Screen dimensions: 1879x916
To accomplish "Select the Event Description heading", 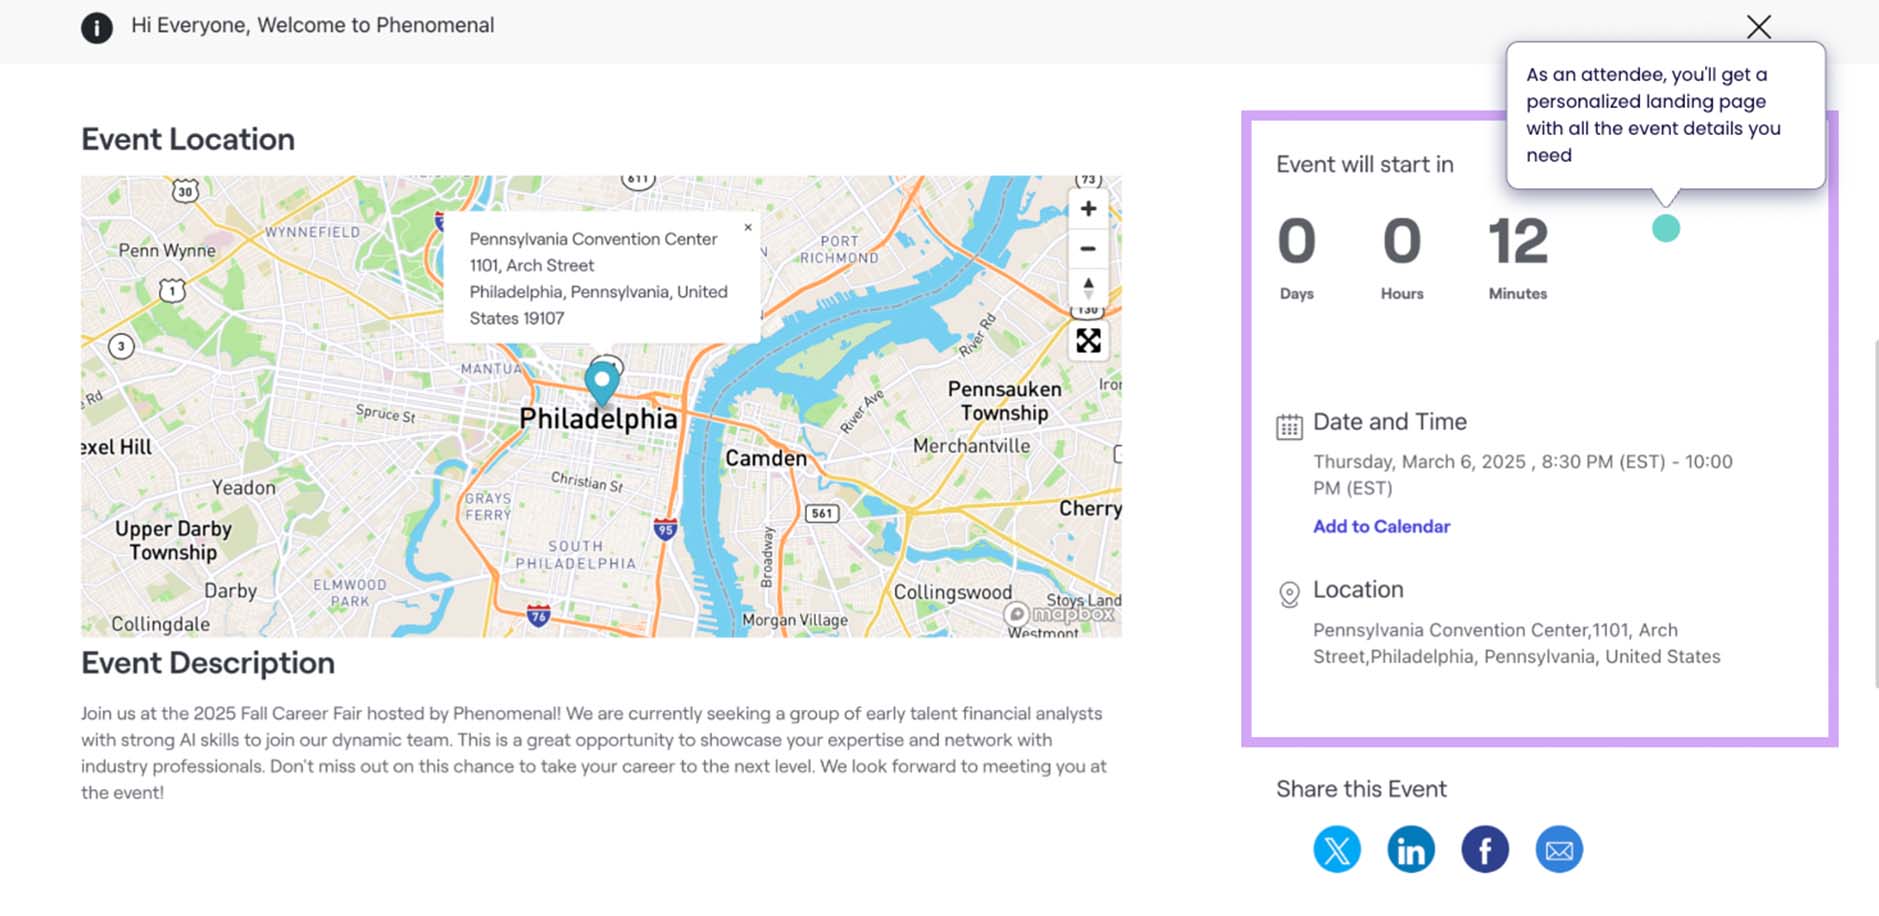I will tap(208, 663).
